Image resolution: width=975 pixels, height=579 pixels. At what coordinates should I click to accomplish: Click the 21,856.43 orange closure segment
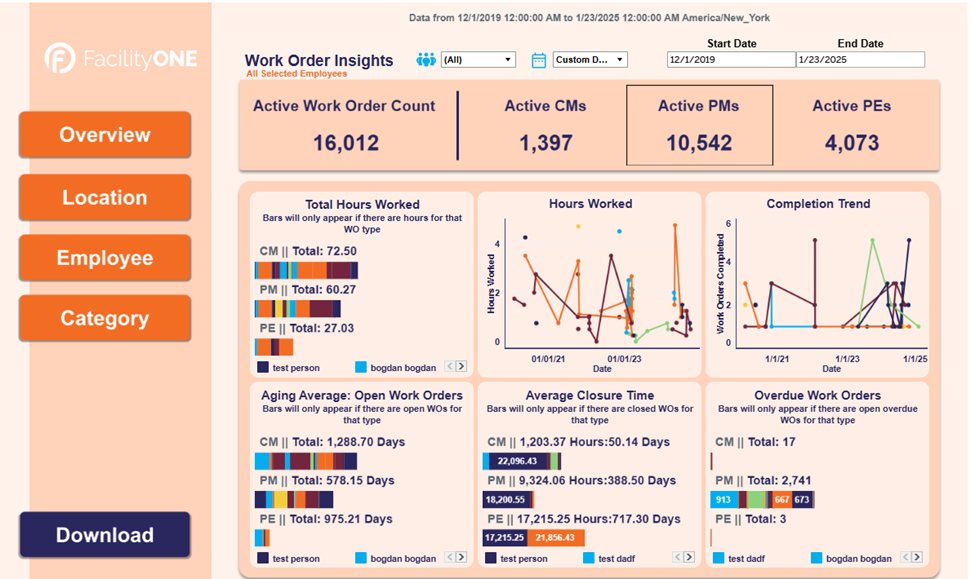(556, 538)
